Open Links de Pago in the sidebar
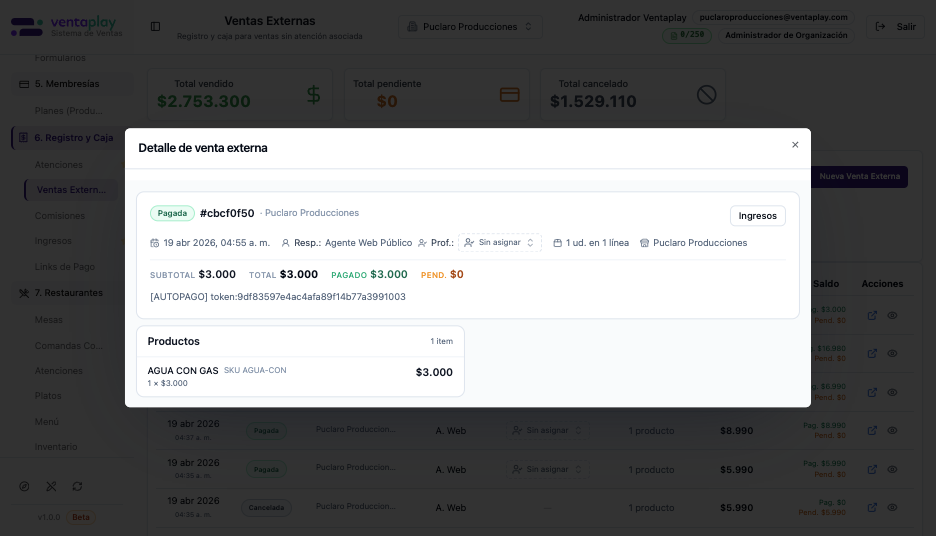 click(64, 267)
